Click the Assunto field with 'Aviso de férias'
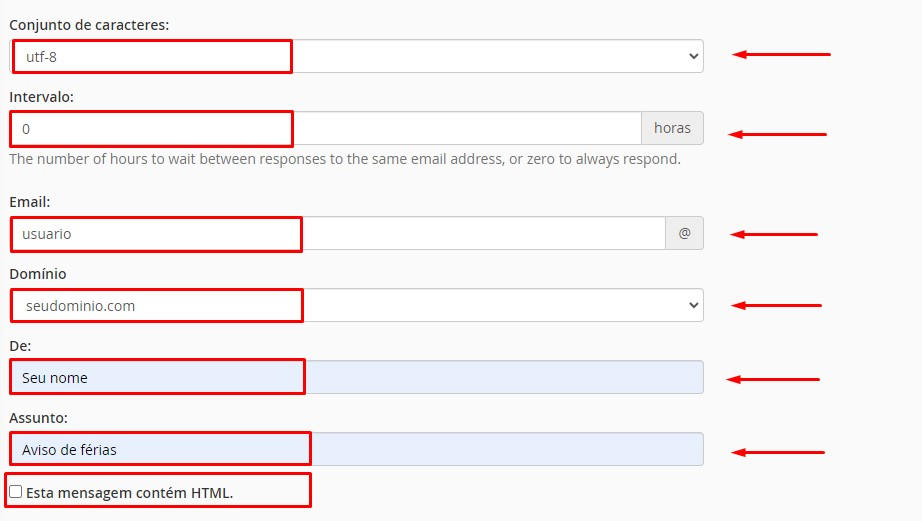This screenshot has width=922, height=521. pos(357,449)
